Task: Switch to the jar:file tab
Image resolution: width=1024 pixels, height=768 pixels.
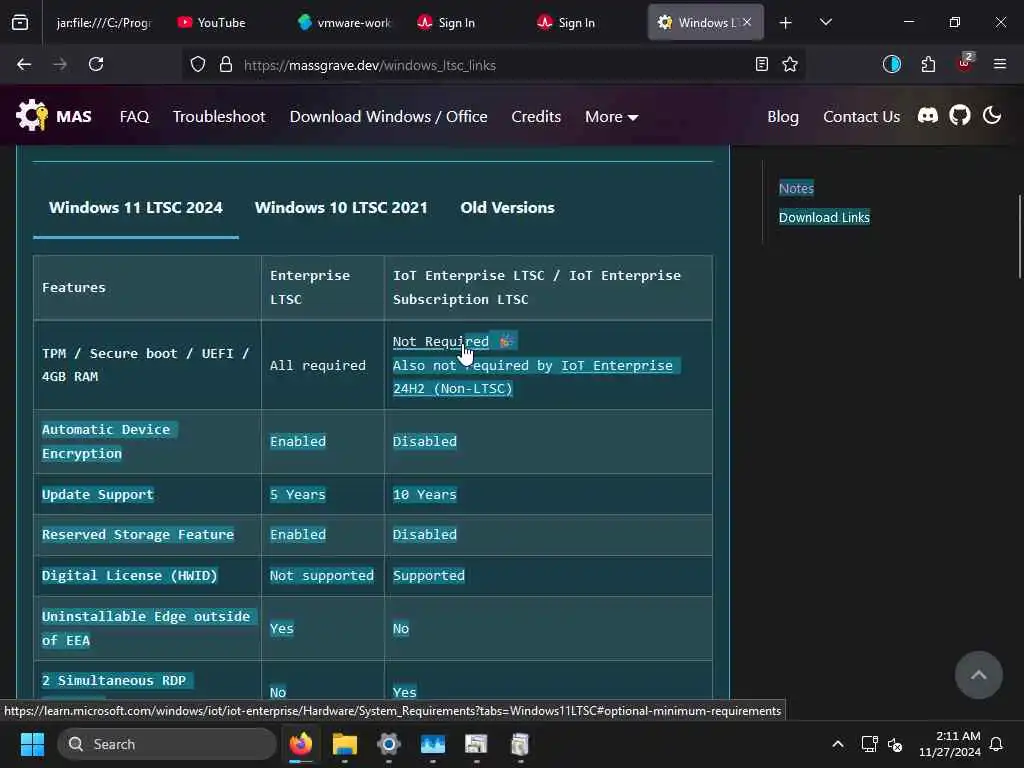Action: 104,22
